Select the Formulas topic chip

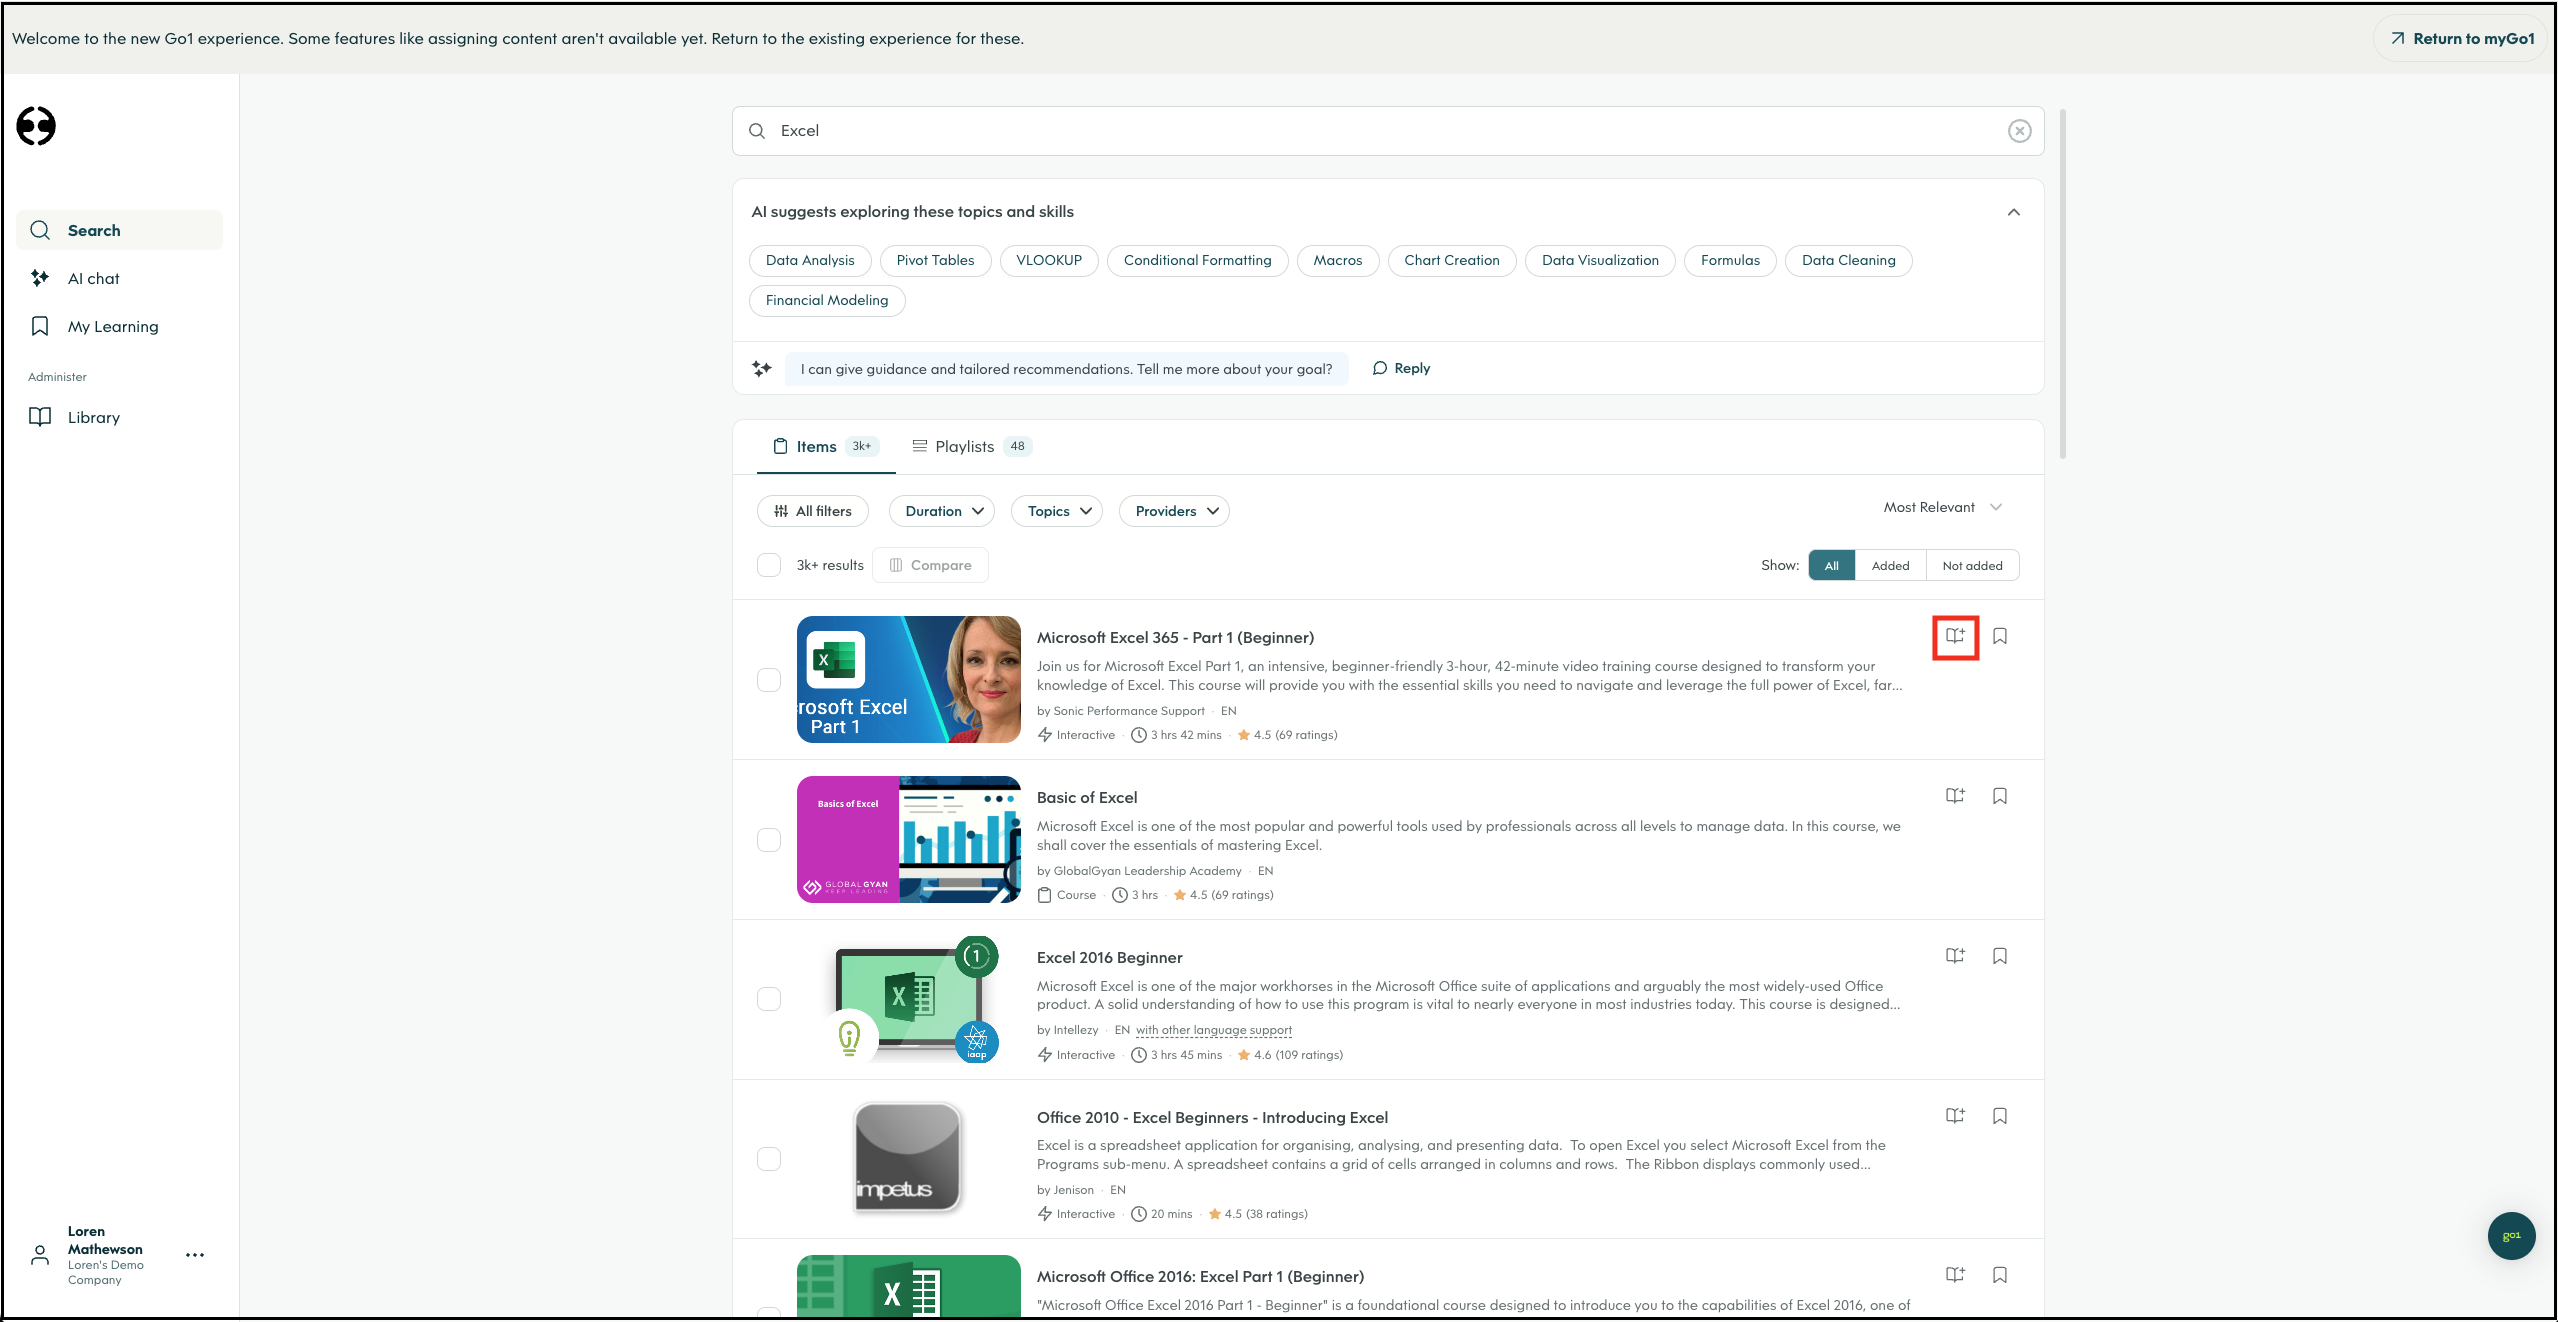pyautogui.click(x=1730, y=261)
